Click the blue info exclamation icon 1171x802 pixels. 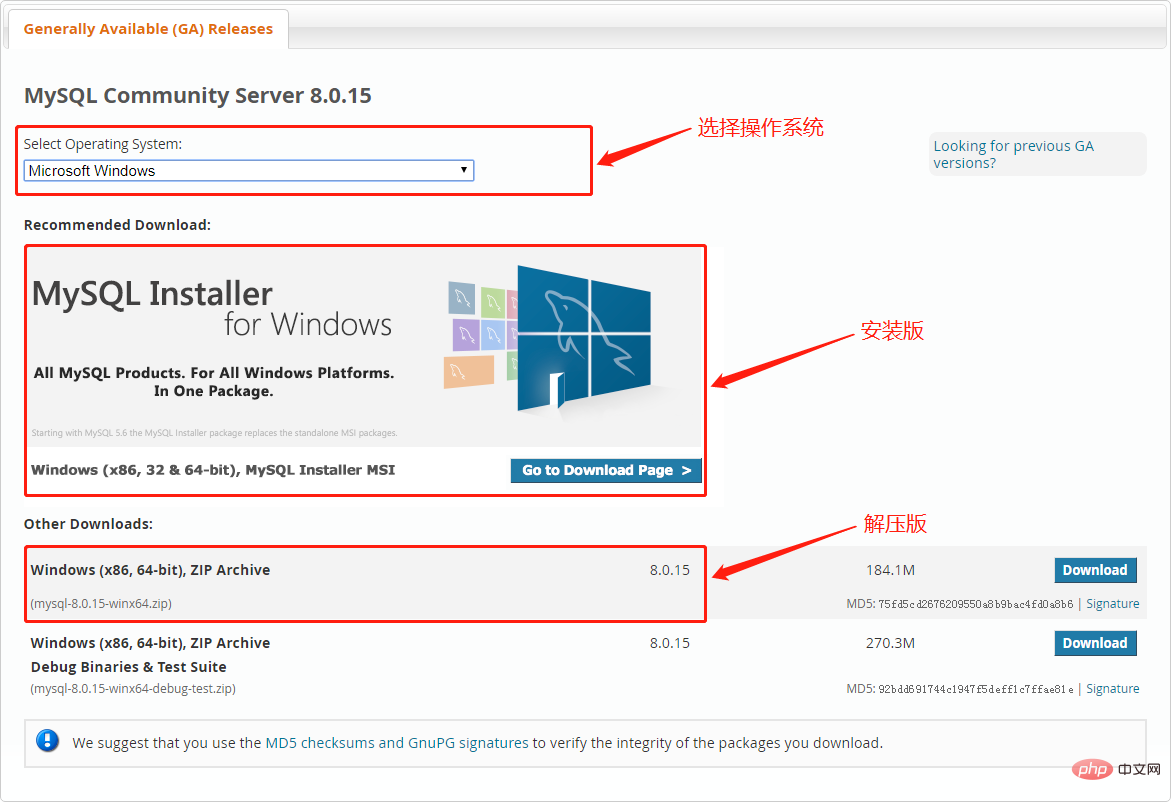pyautogui.click(x=47, y=741)
